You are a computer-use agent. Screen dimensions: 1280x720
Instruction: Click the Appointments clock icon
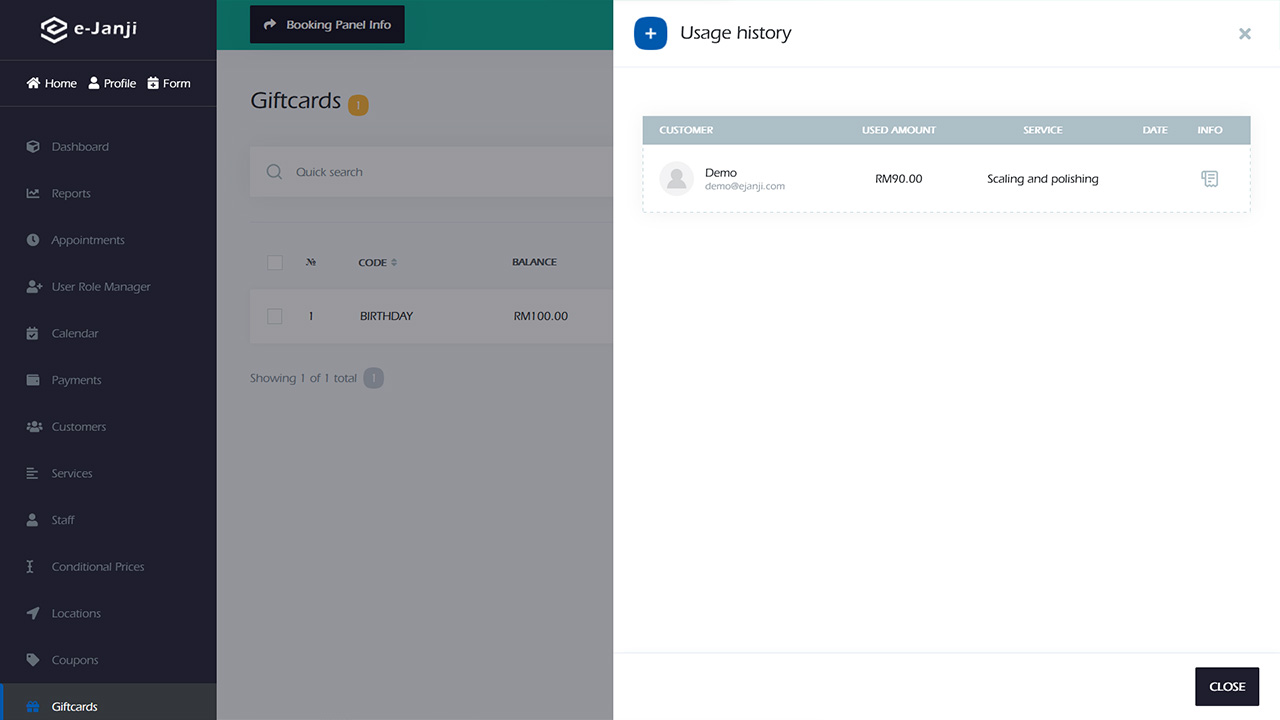(x=33, y=240)
